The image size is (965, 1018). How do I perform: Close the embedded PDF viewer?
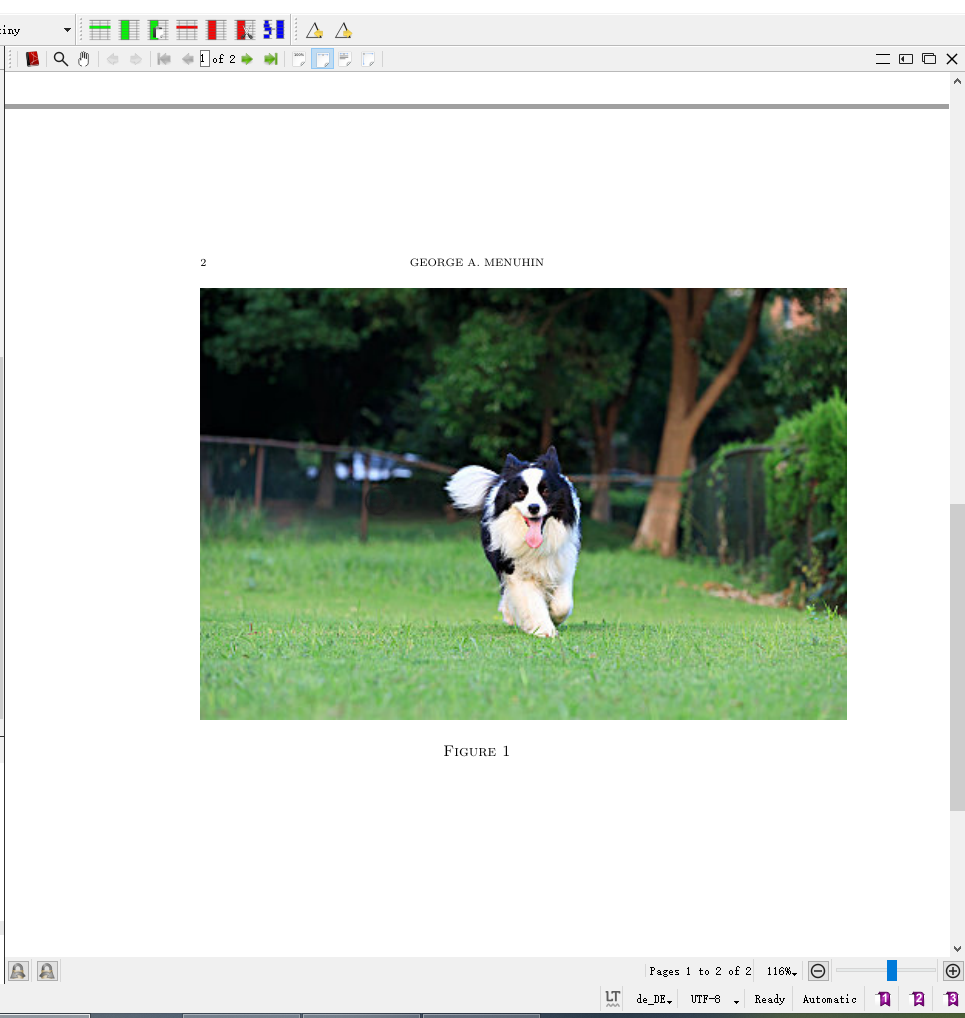click(952, 59)
